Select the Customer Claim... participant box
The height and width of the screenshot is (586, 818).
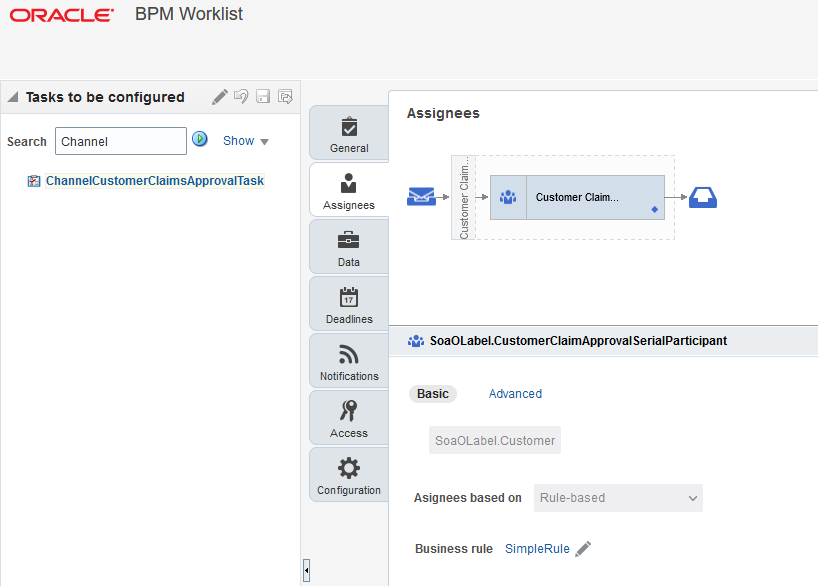tap(577, 197)
